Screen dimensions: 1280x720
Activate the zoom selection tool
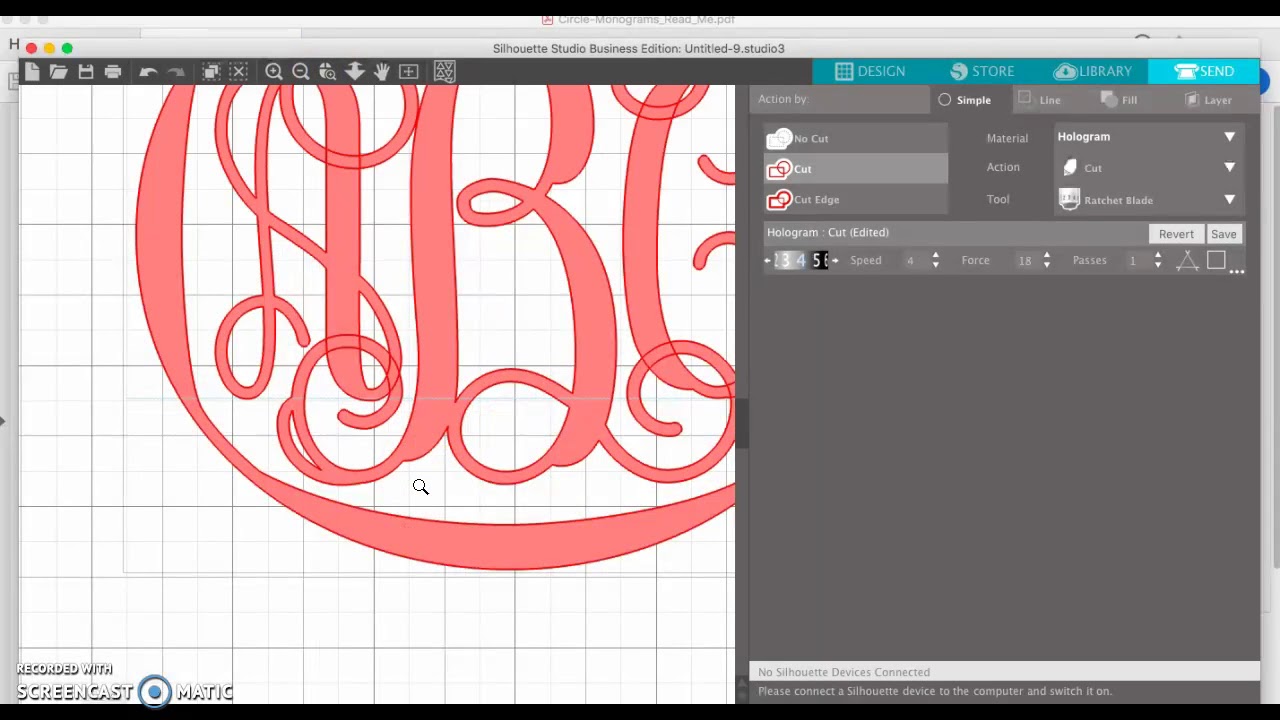pos(327,71)
